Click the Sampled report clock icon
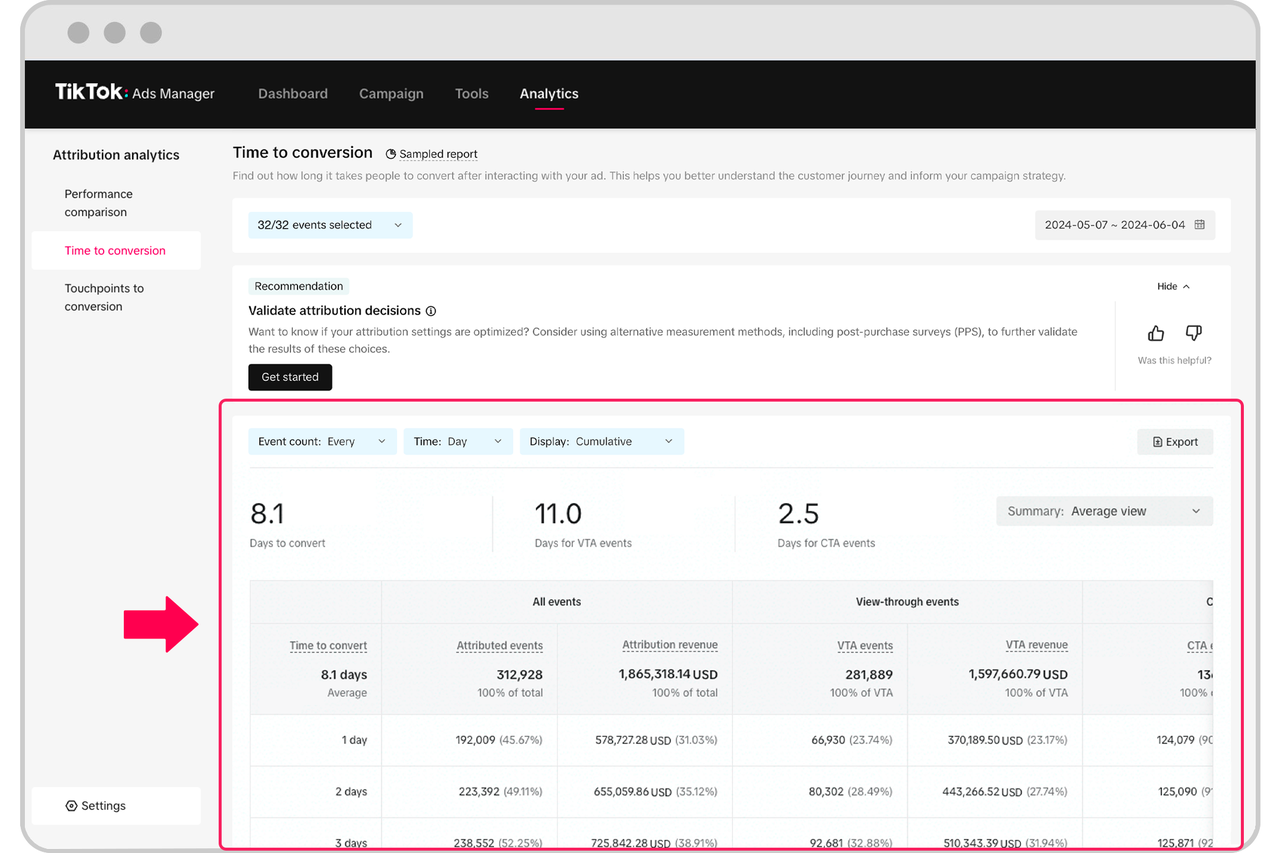Viewport: 1280px width, 853px height. click(392, 154)
